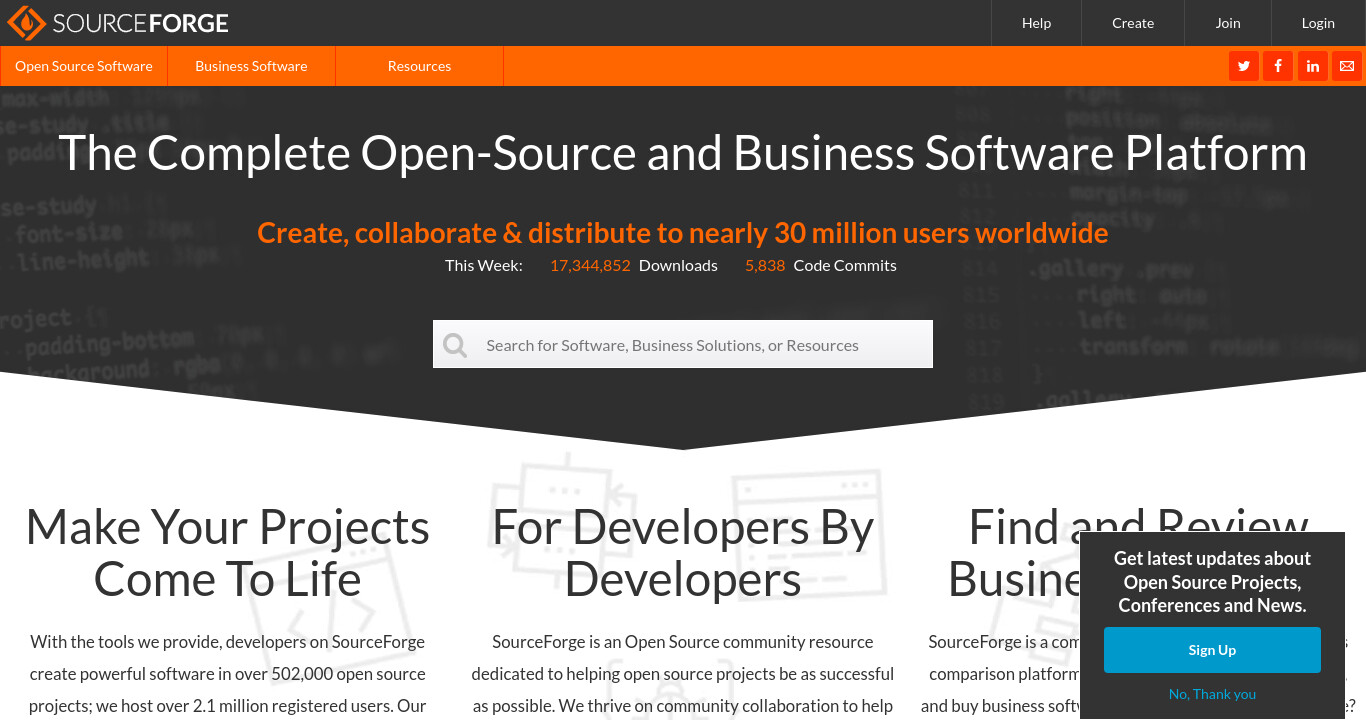Go to the Join page
This screenshot has width=1366, height=720.
[x=1228, y=23]
